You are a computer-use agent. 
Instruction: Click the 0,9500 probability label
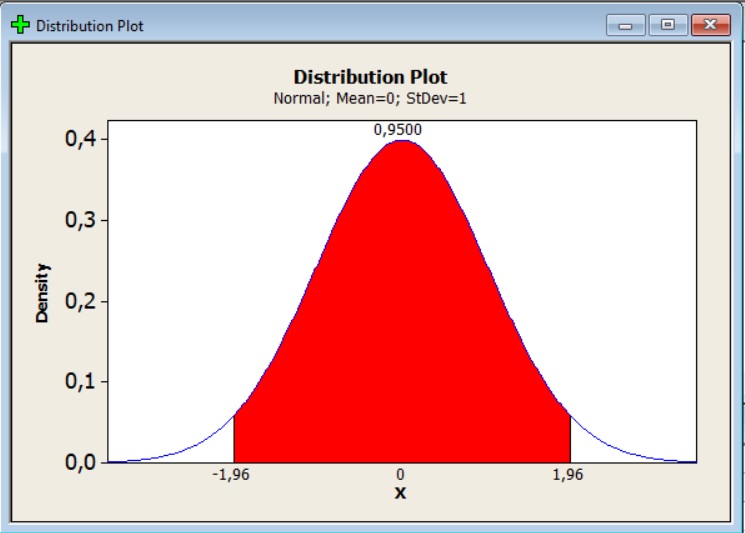[x=398, y=130]
